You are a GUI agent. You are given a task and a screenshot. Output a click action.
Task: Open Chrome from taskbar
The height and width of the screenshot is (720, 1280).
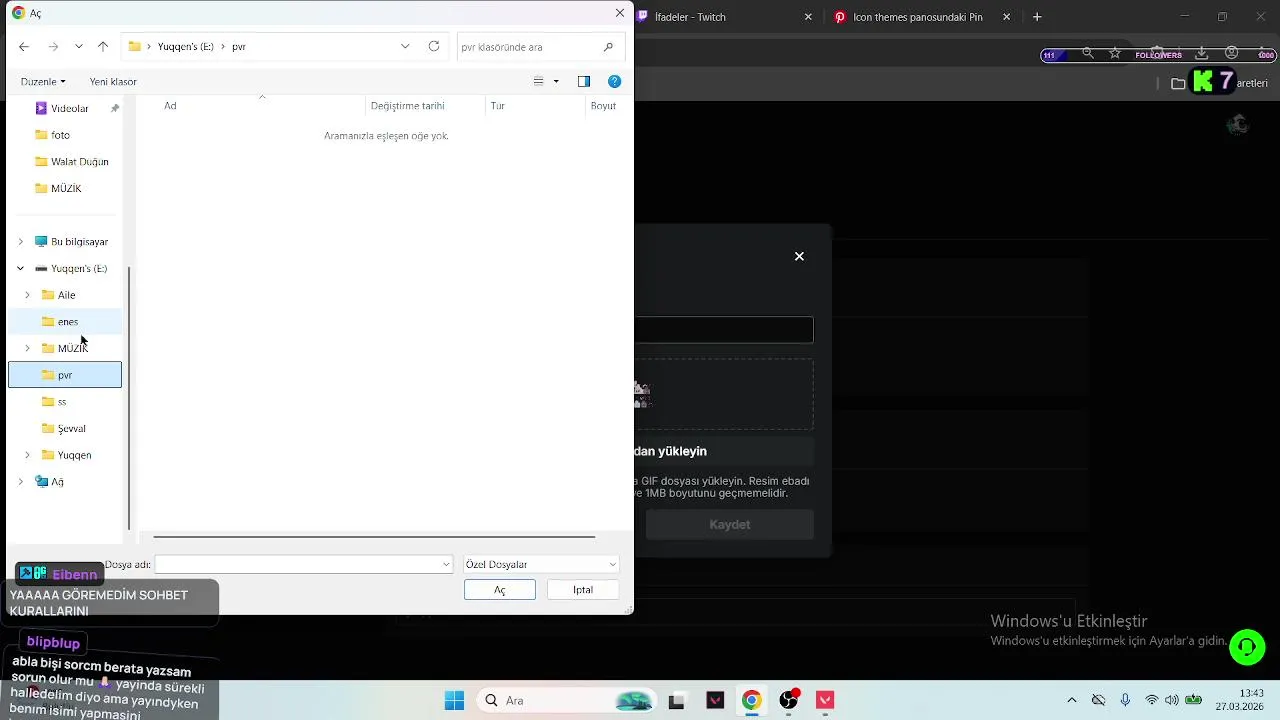(x=751, y=700)
